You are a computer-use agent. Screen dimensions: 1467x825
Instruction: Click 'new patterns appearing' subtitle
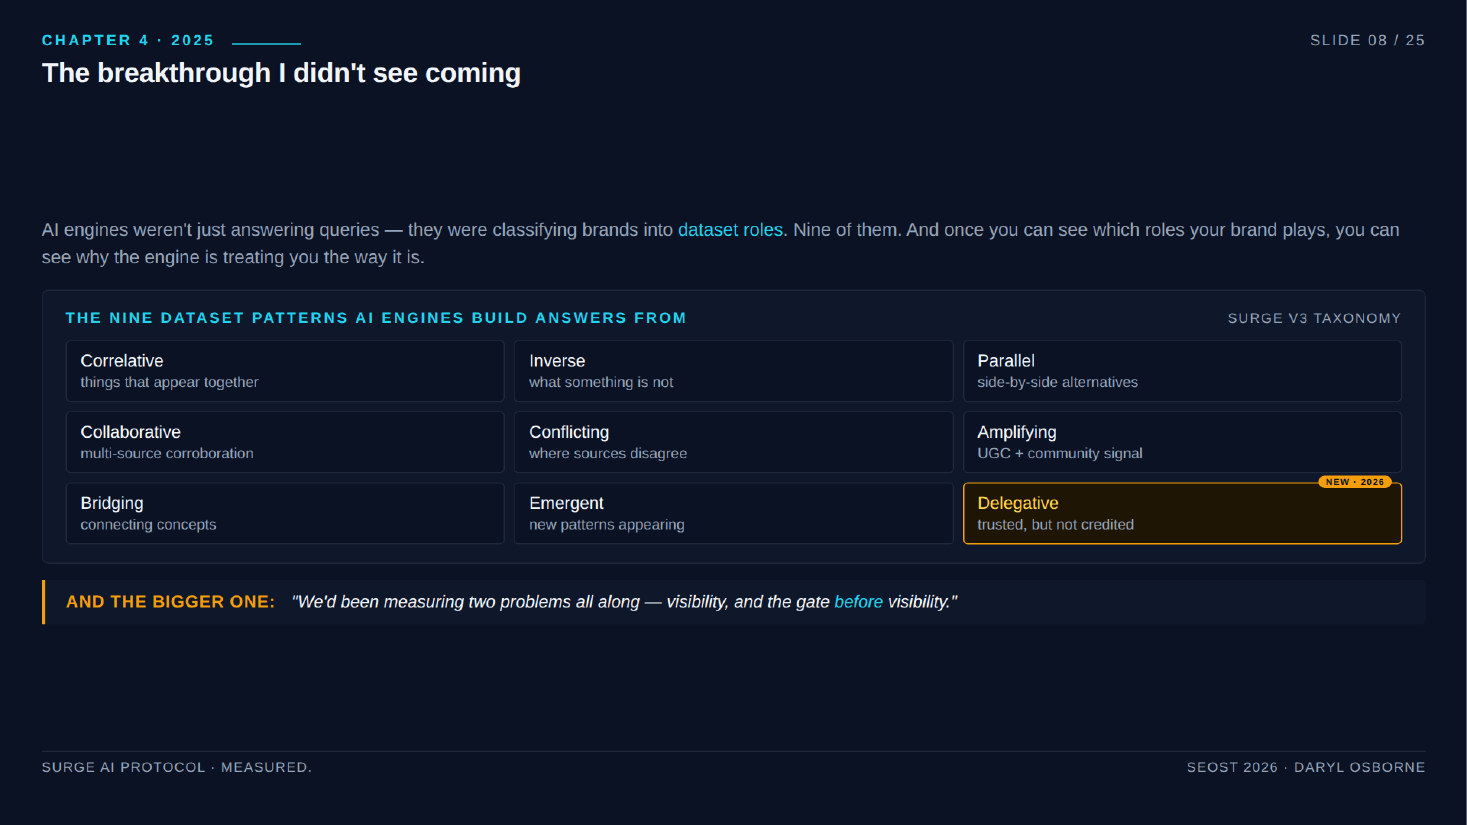point(607,525)
